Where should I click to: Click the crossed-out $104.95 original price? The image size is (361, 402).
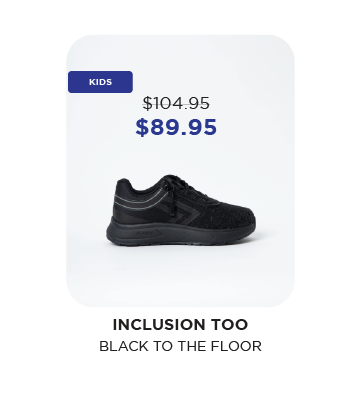[x=176, y=103]
